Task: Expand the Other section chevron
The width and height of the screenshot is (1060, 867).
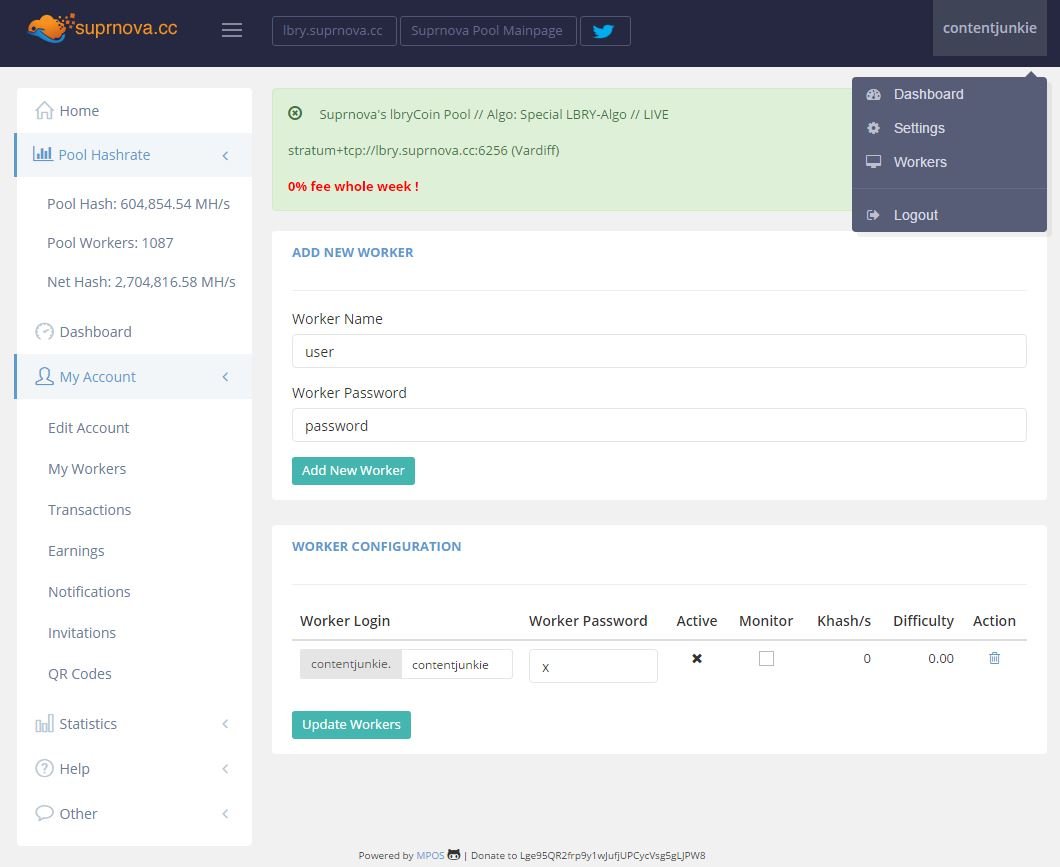Action: pos(226,813)
